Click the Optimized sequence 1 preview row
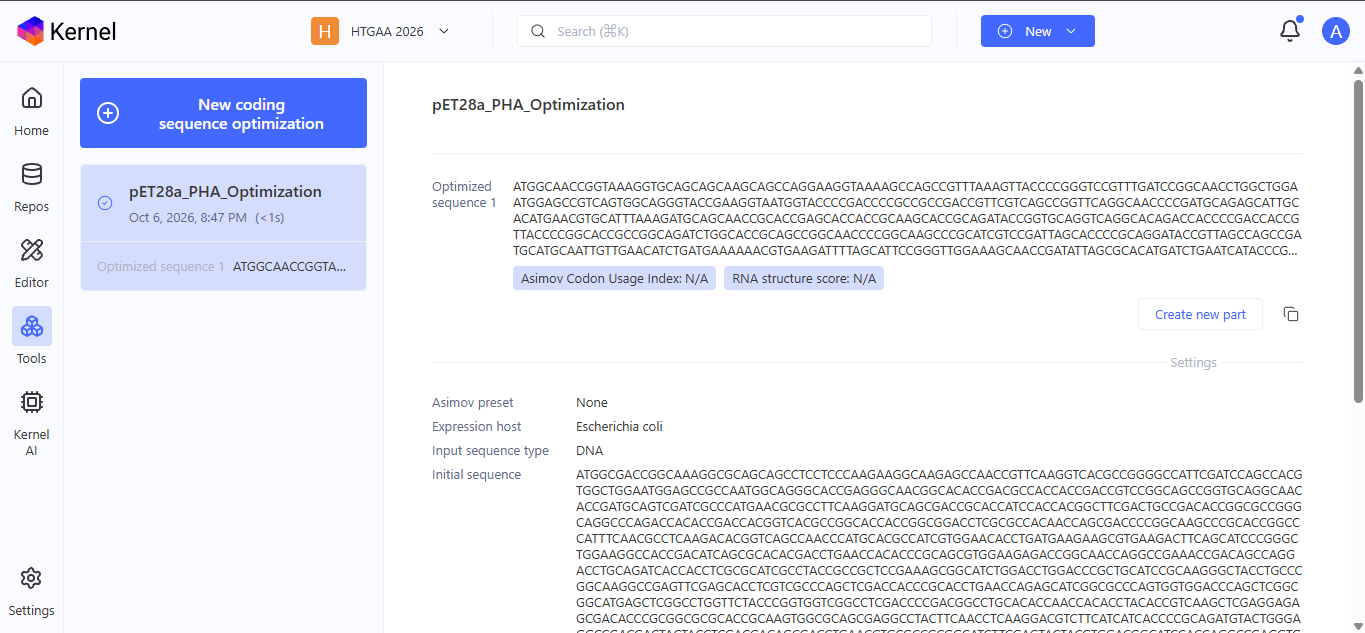 coord(223,267)
